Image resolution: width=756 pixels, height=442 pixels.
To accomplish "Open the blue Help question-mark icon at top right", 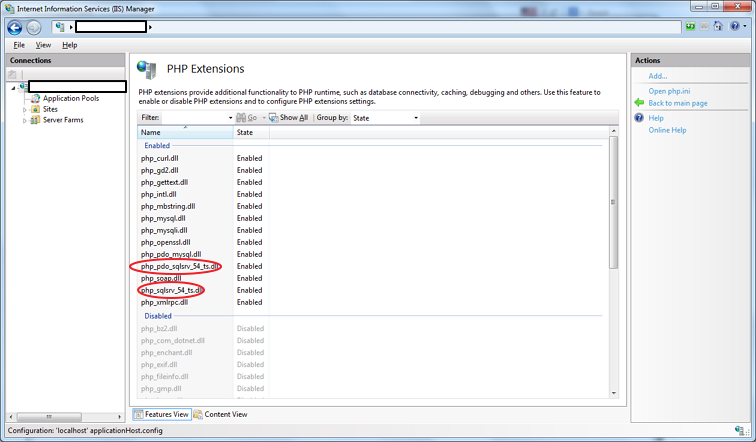I will [x=734, y=26].
